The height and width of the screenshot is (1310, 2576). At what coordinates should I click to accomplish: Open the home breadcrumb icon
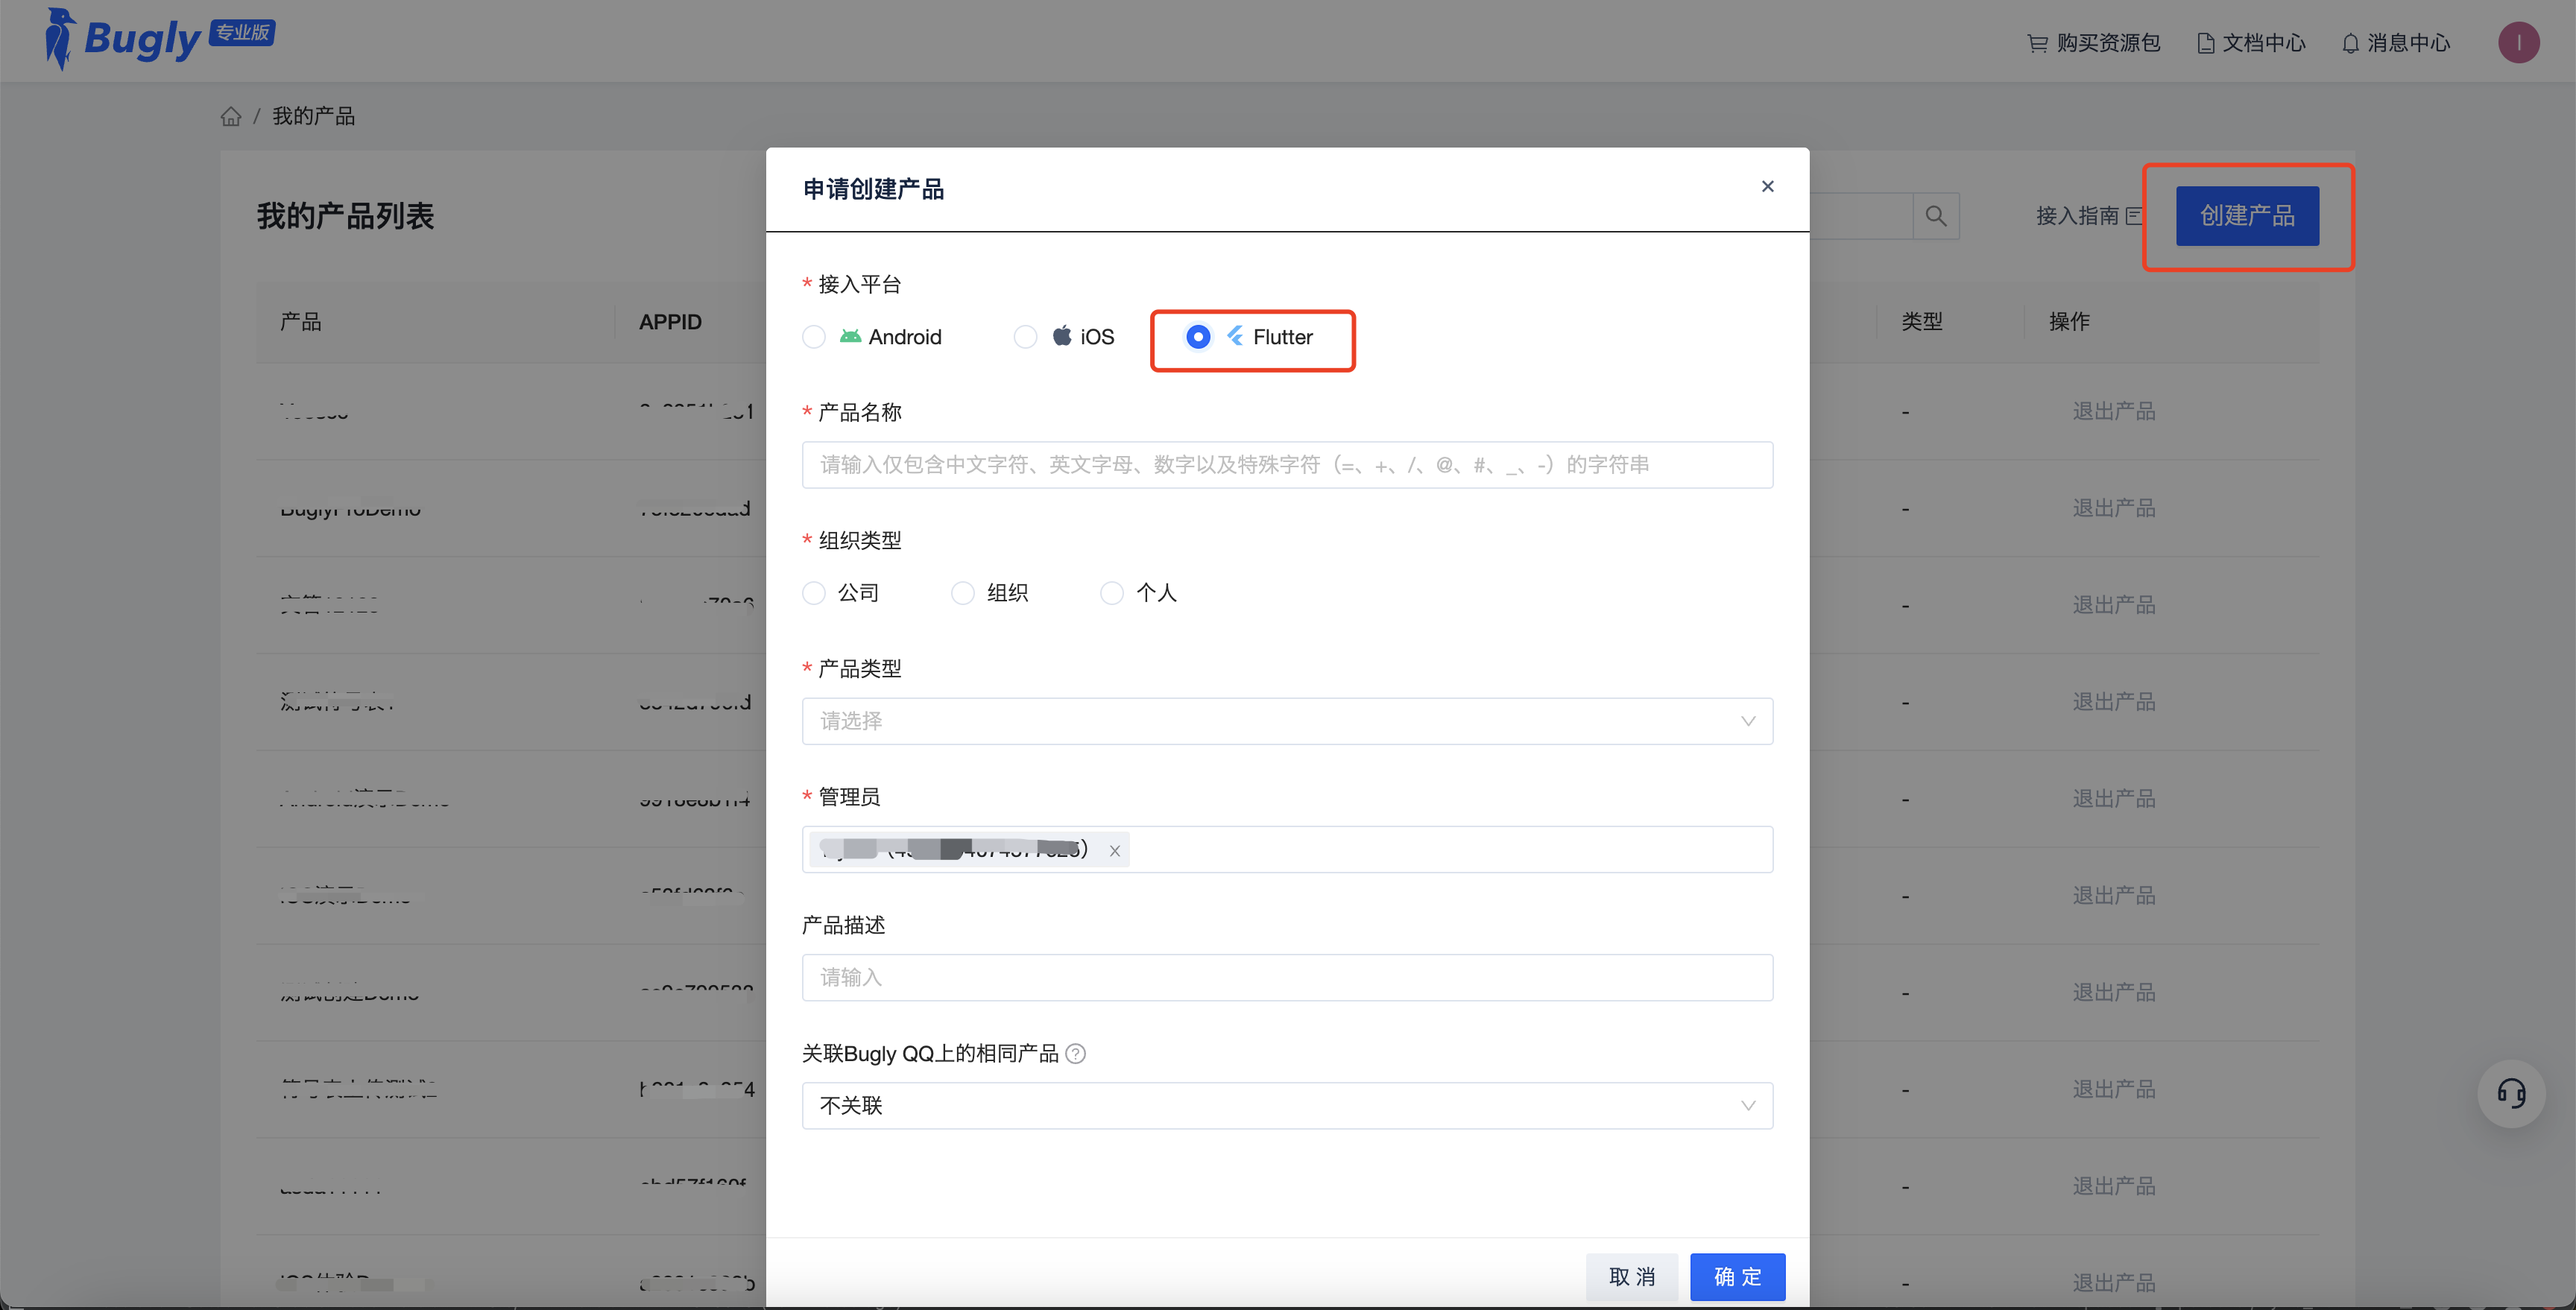tap(231, 117)
